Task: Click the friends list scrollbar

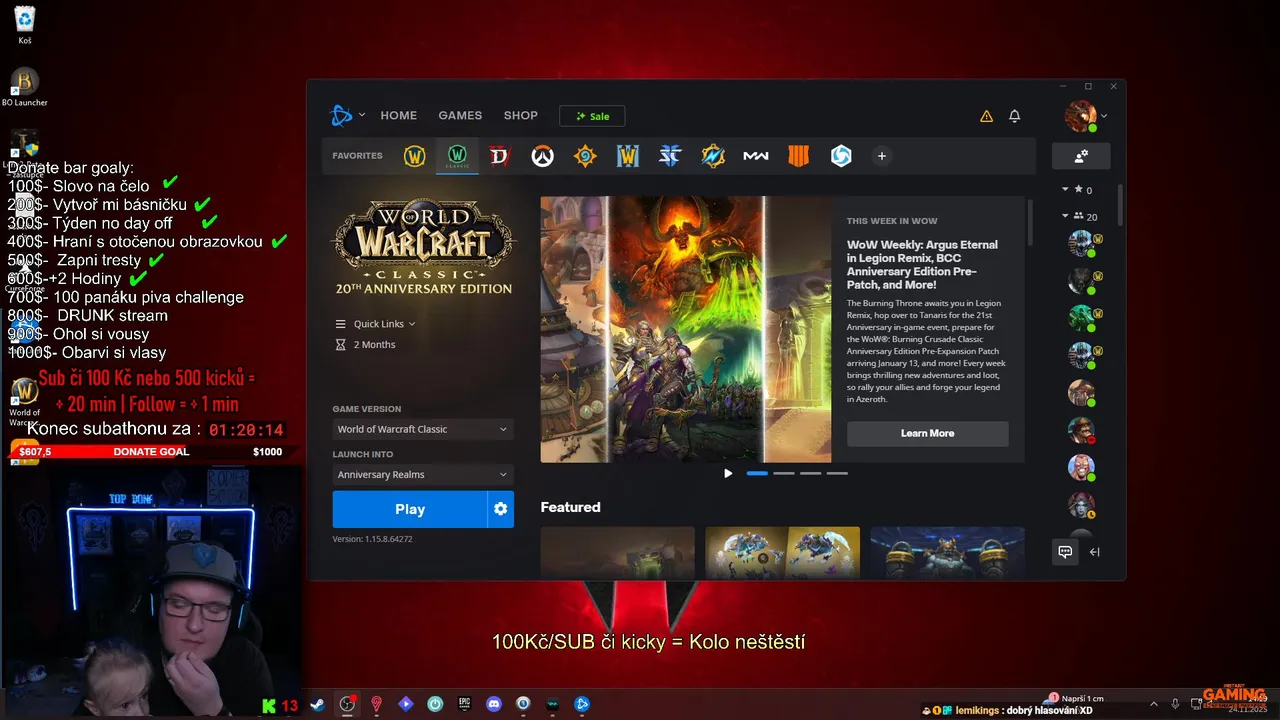Action: tap(1120, 205)
